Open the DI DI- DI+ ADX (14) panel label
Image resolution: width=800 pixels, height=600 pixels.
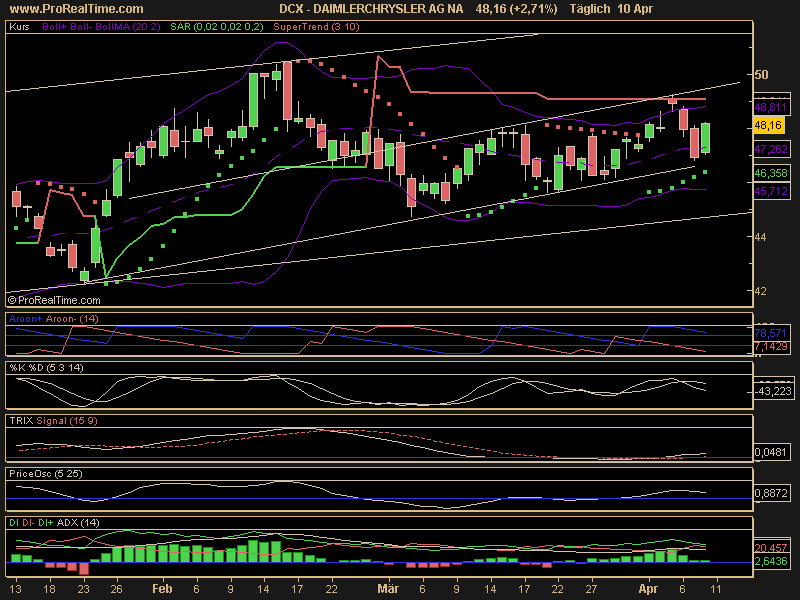54,523
